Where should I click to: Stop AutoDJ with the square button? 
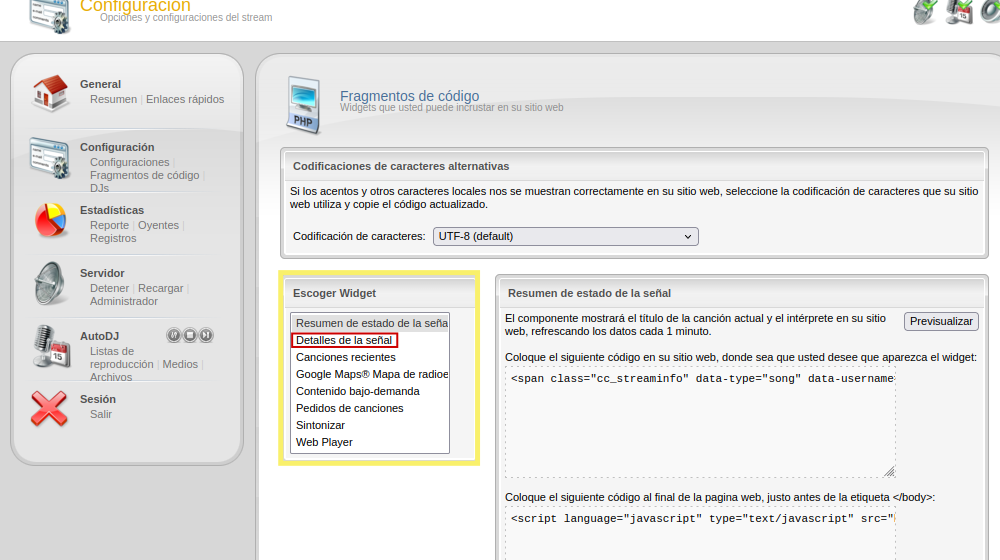pos(190,335)
